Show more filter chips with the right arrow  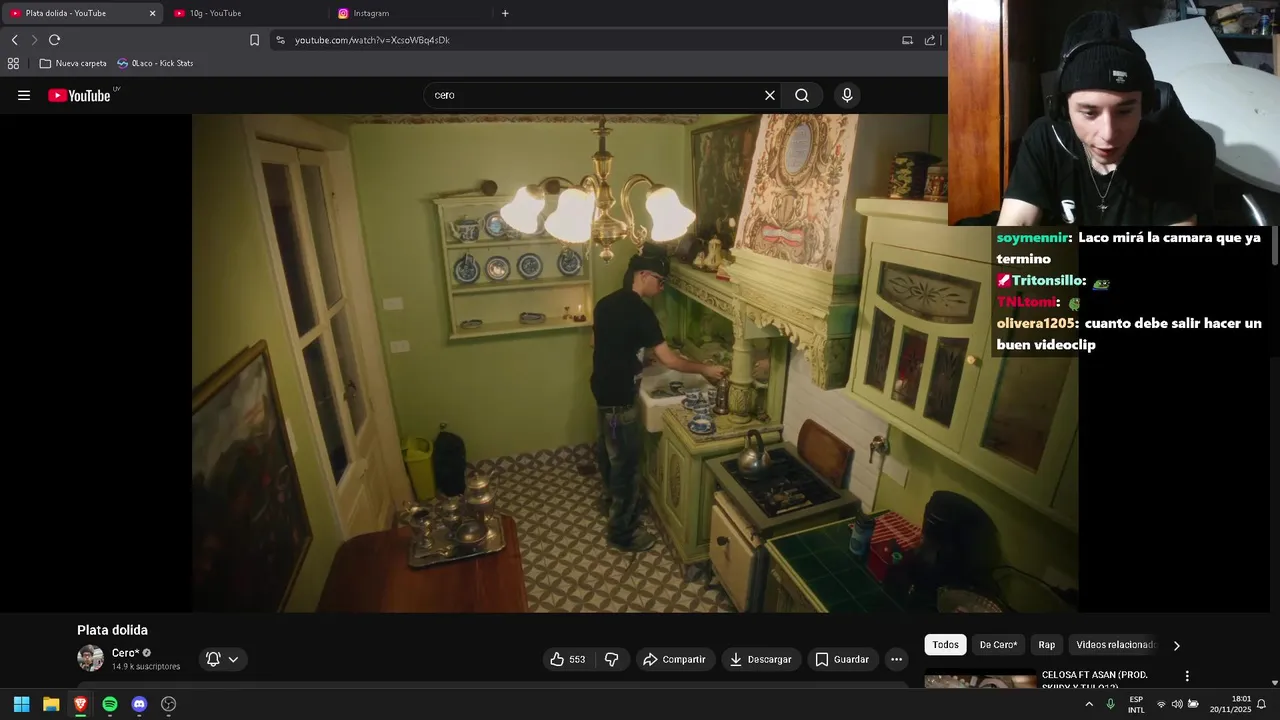click(1176, 646)
